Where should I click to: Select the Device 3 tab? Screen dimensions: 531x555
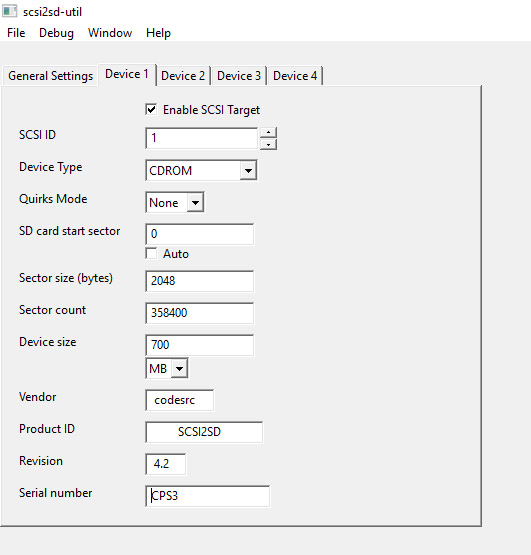point(239,76)
